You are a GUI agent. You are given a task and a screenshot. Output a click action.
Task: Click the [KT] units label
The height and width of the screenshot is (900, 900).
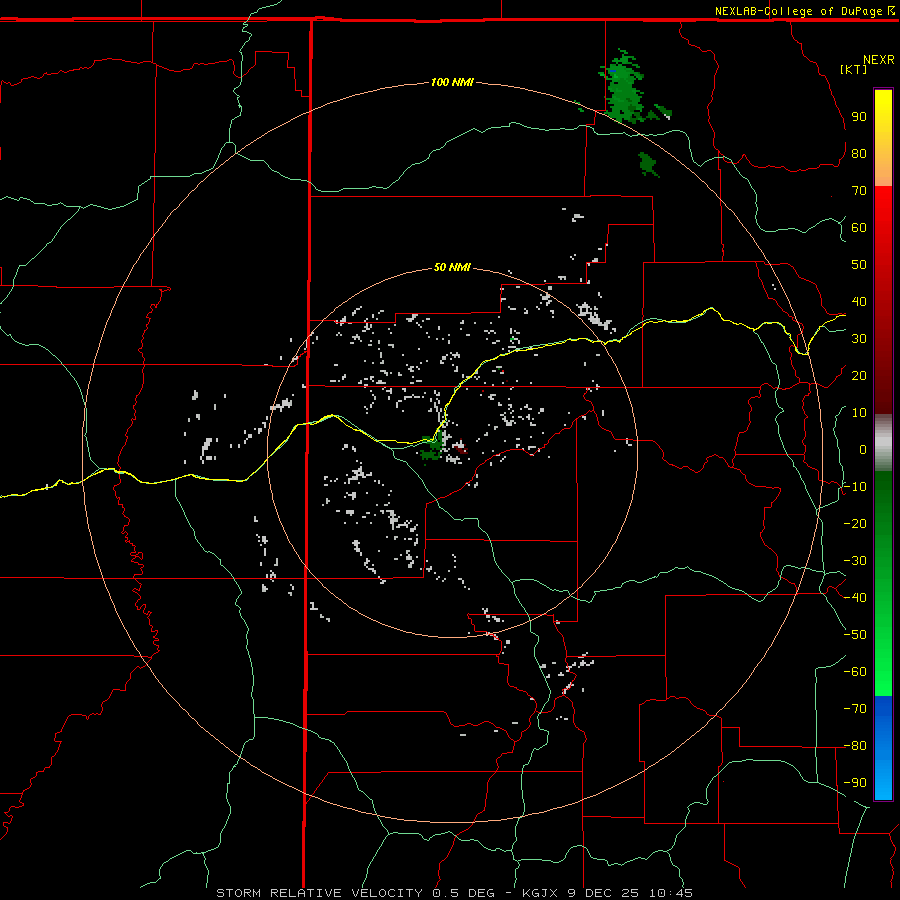point(853,69)
